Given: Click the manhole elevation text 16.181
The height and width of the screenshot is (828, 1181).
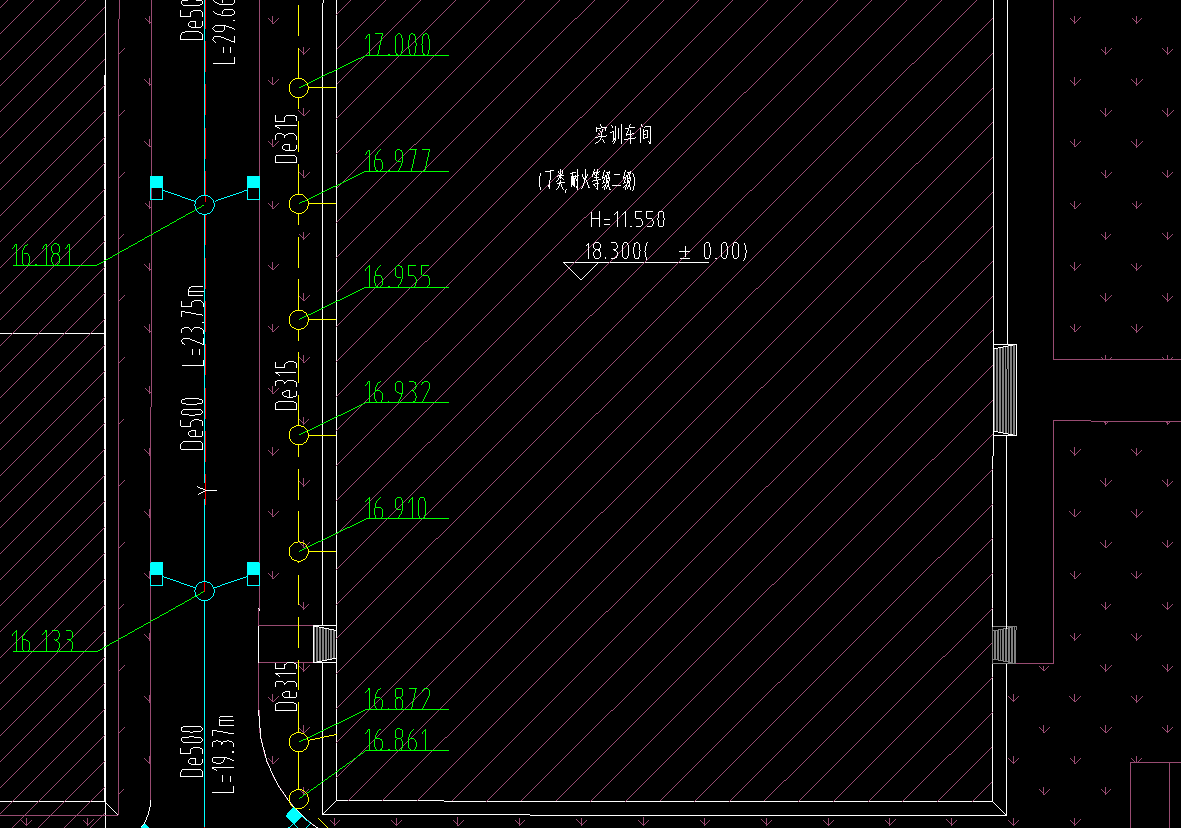Looking at the screenshot, I should coord(43,255).
